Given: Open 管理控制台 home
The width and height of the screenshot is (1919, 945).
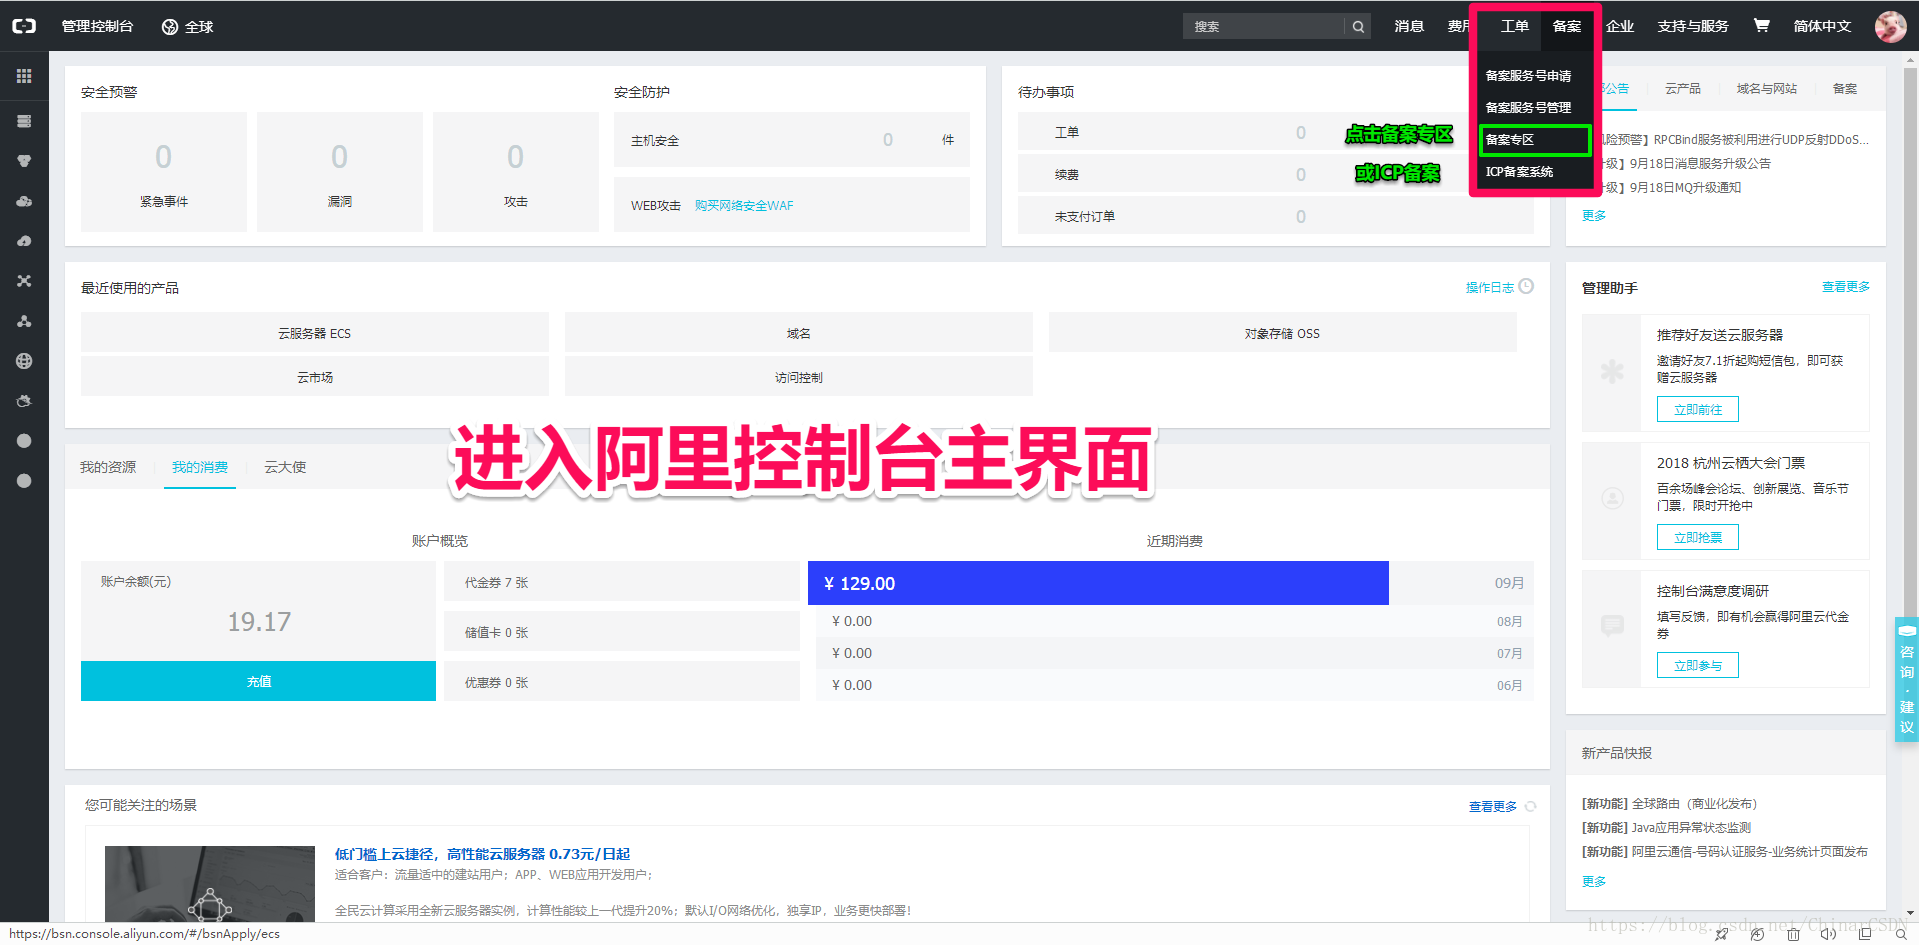Looking at the screenshot, I should pyautogui.click(x=97, y=26).
